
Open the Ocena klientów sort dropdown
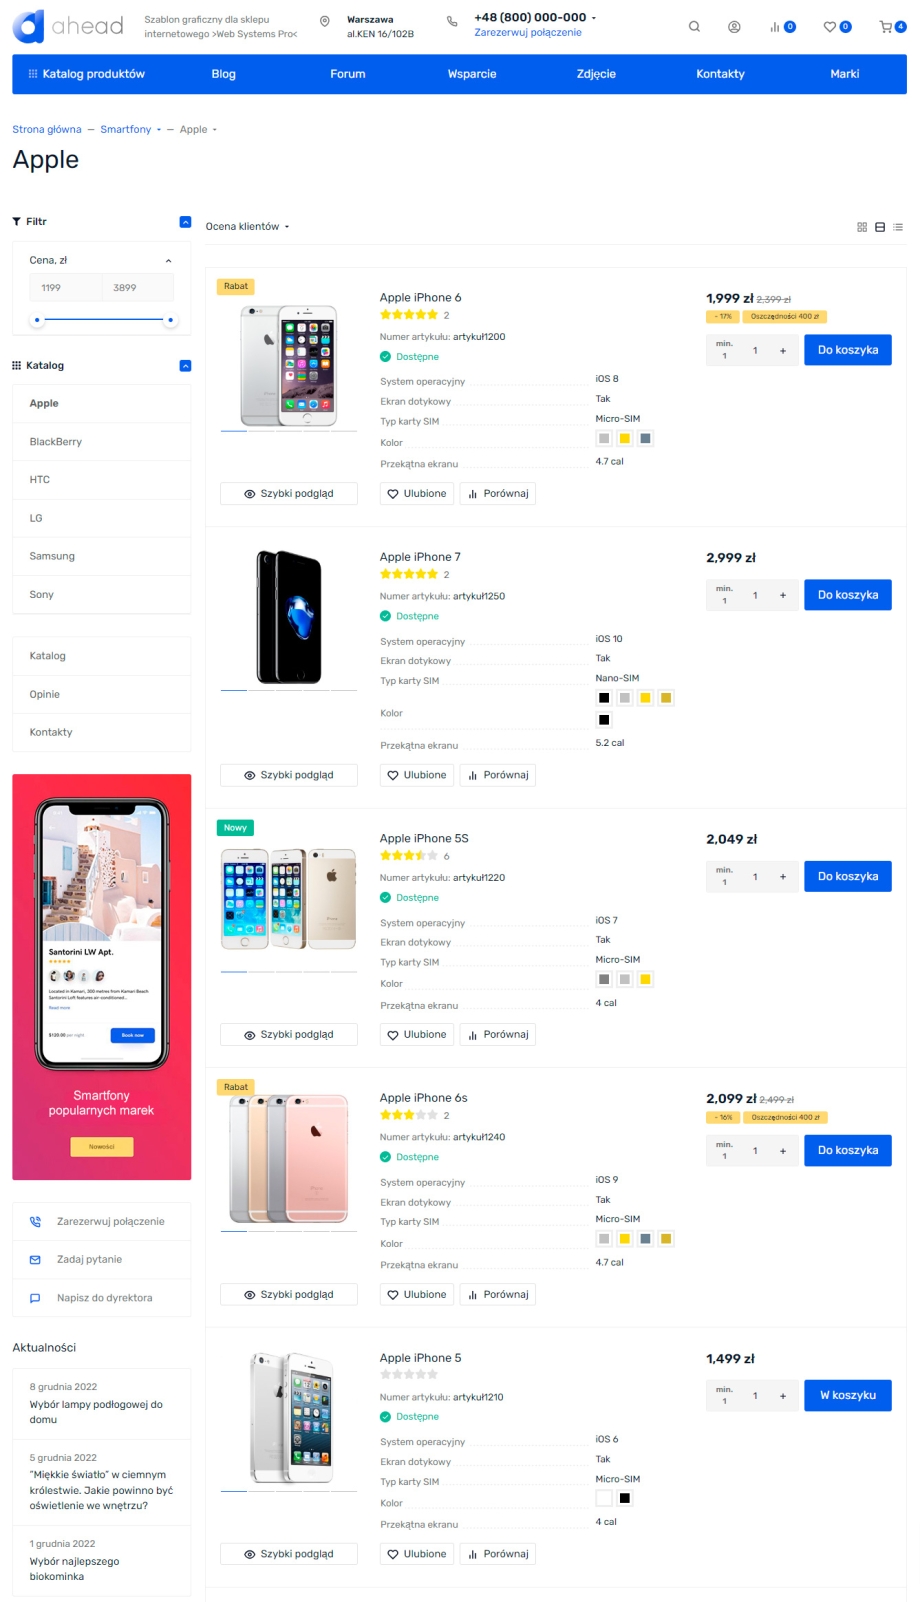tap(247, 227)
